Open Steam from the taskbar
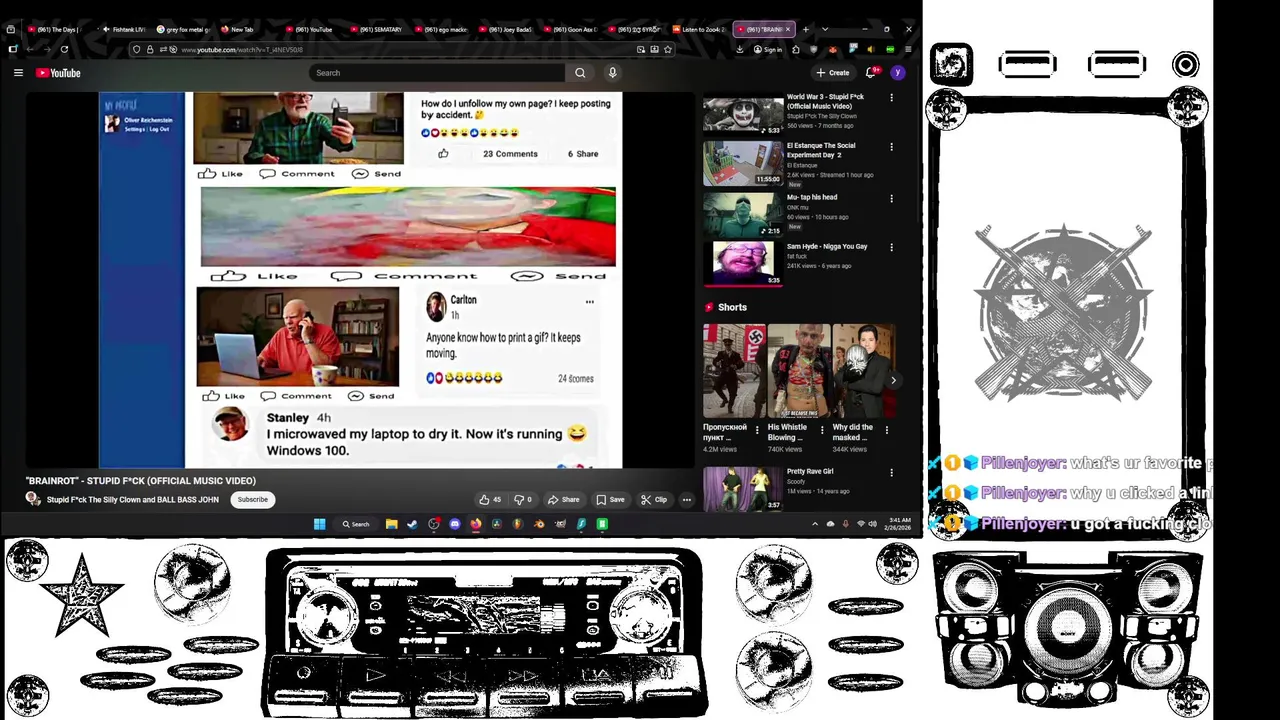 pos(412,524)
